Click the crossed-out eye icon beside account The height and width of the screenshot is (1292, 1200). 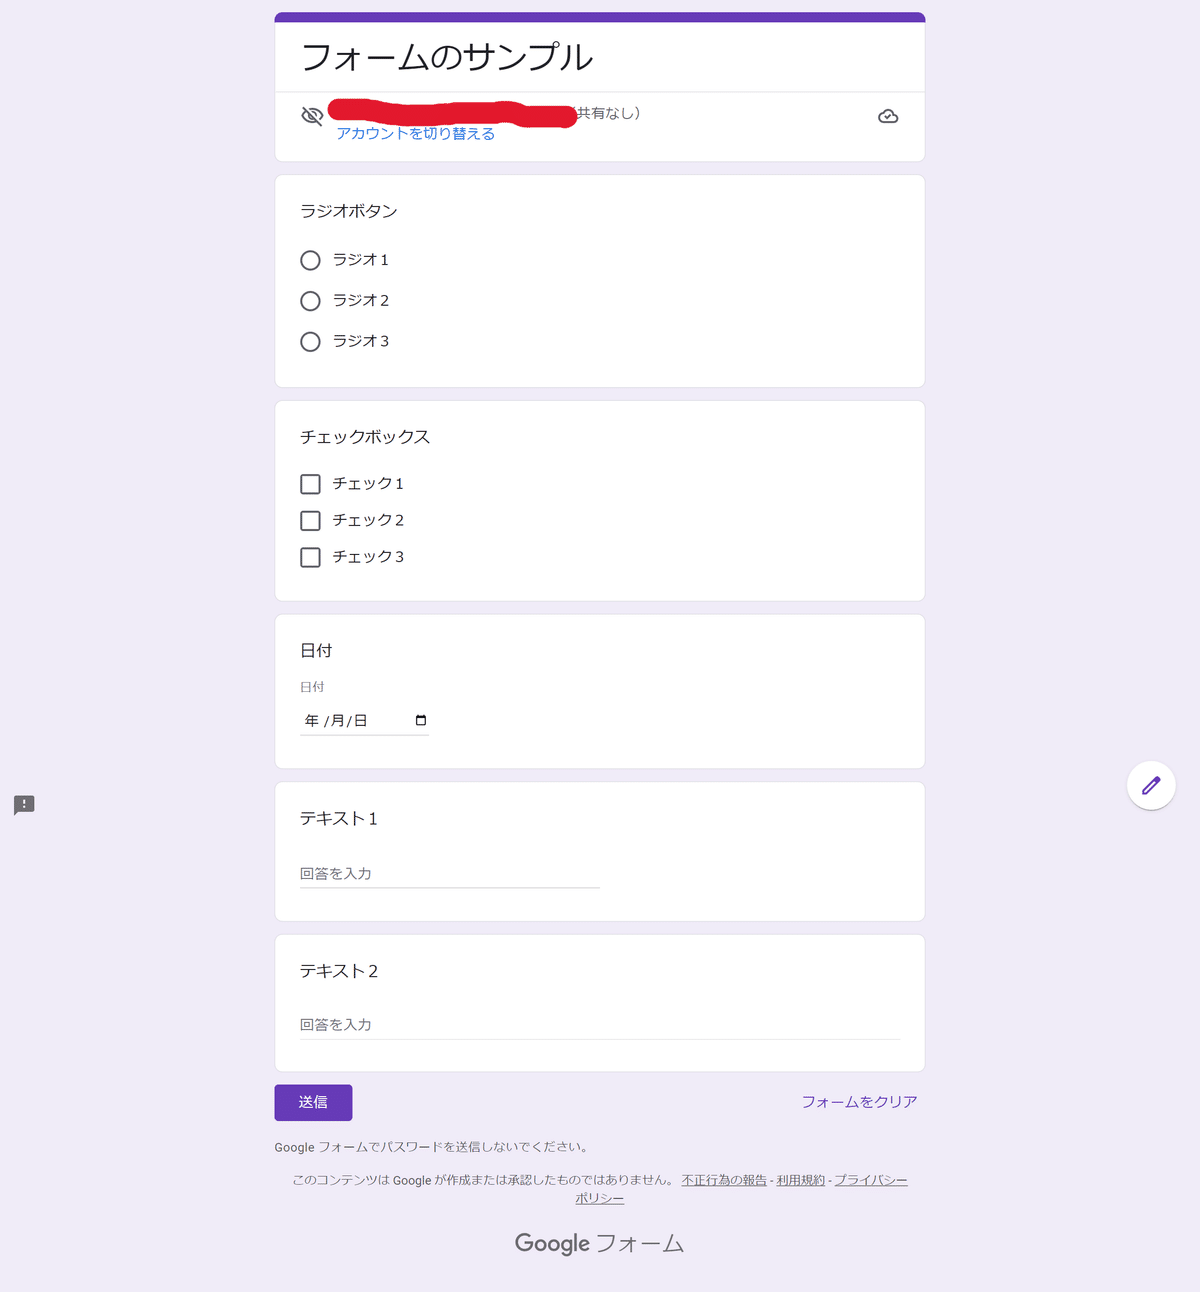312,116
